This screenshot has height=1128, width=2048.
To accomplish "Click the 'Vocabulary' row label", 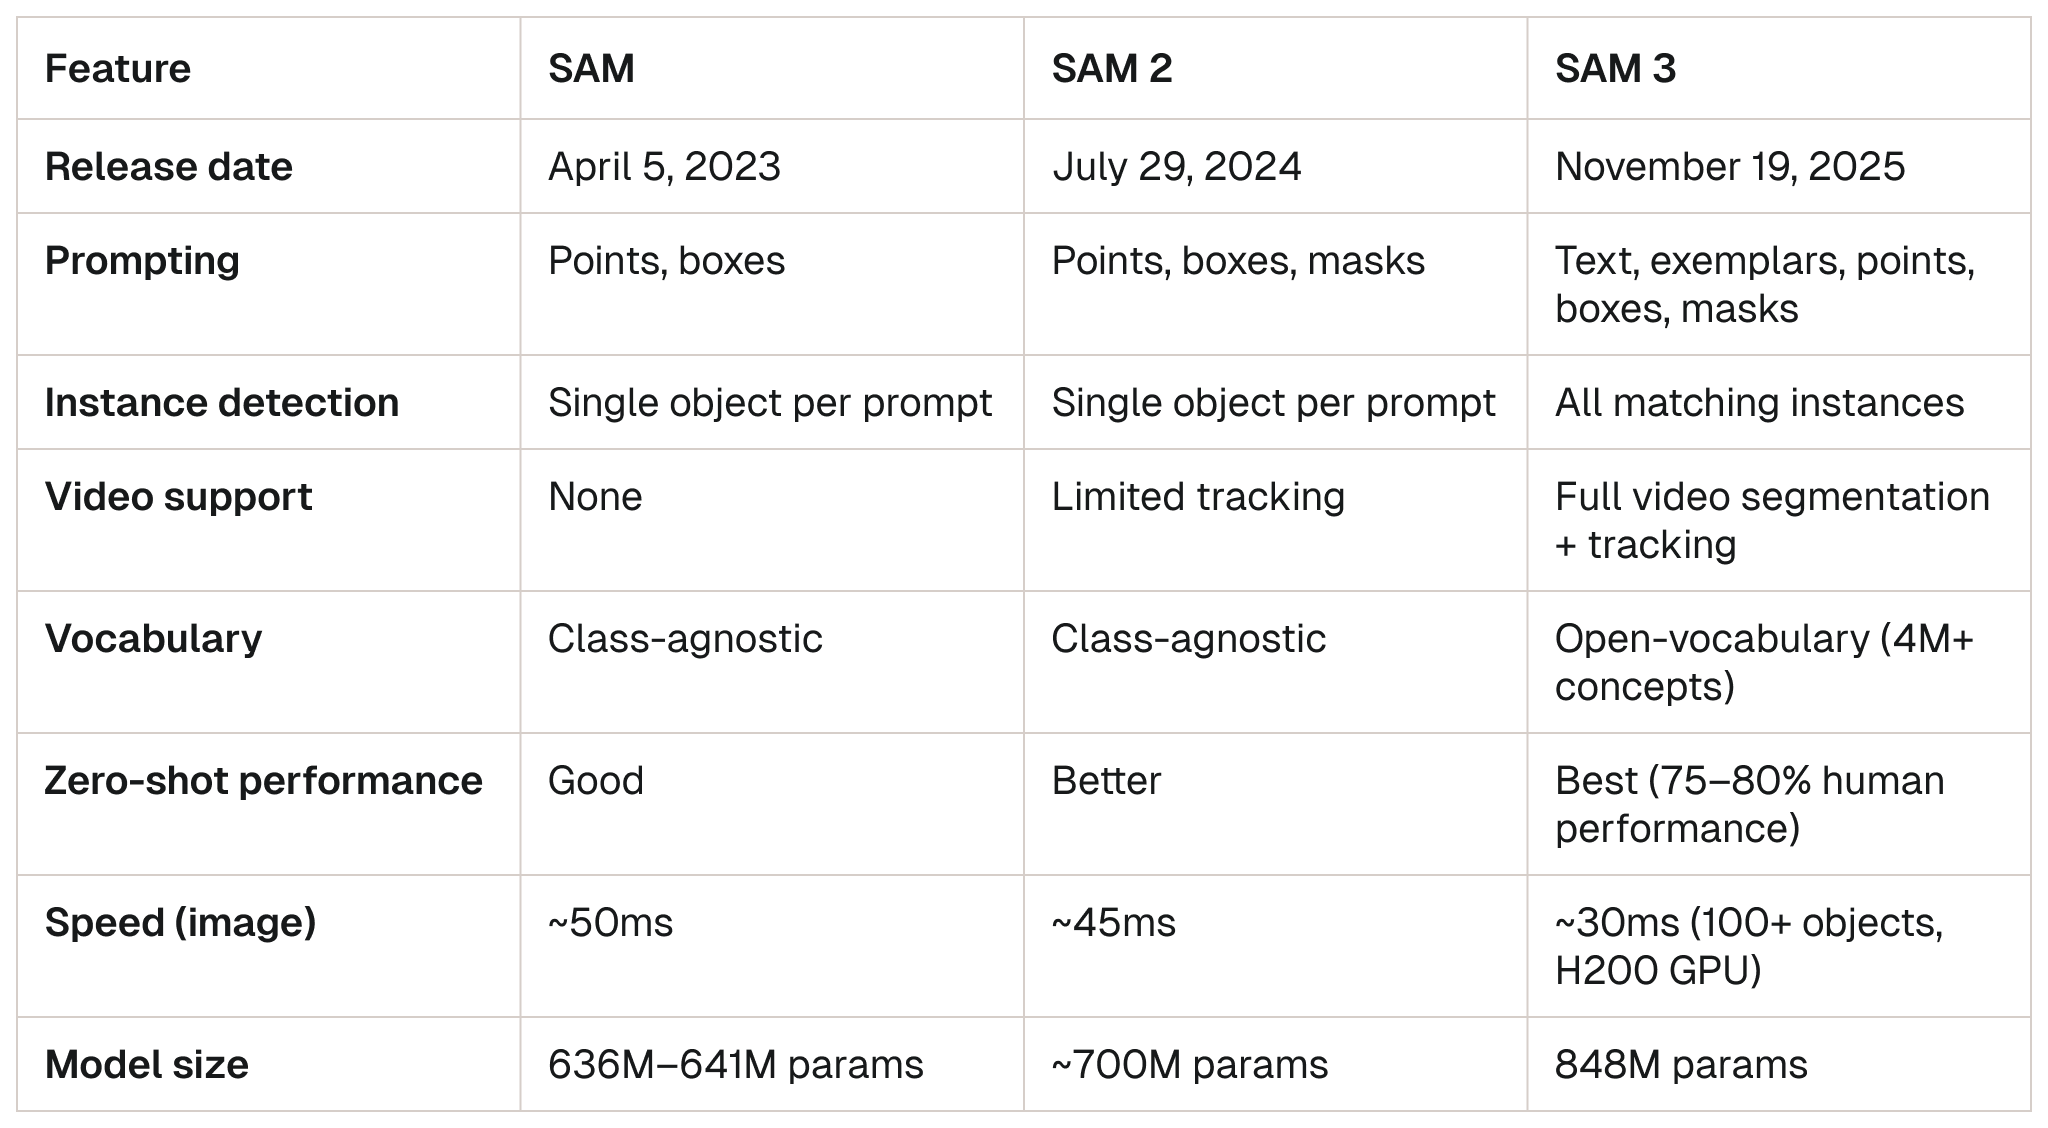I will tap(153, 638).
